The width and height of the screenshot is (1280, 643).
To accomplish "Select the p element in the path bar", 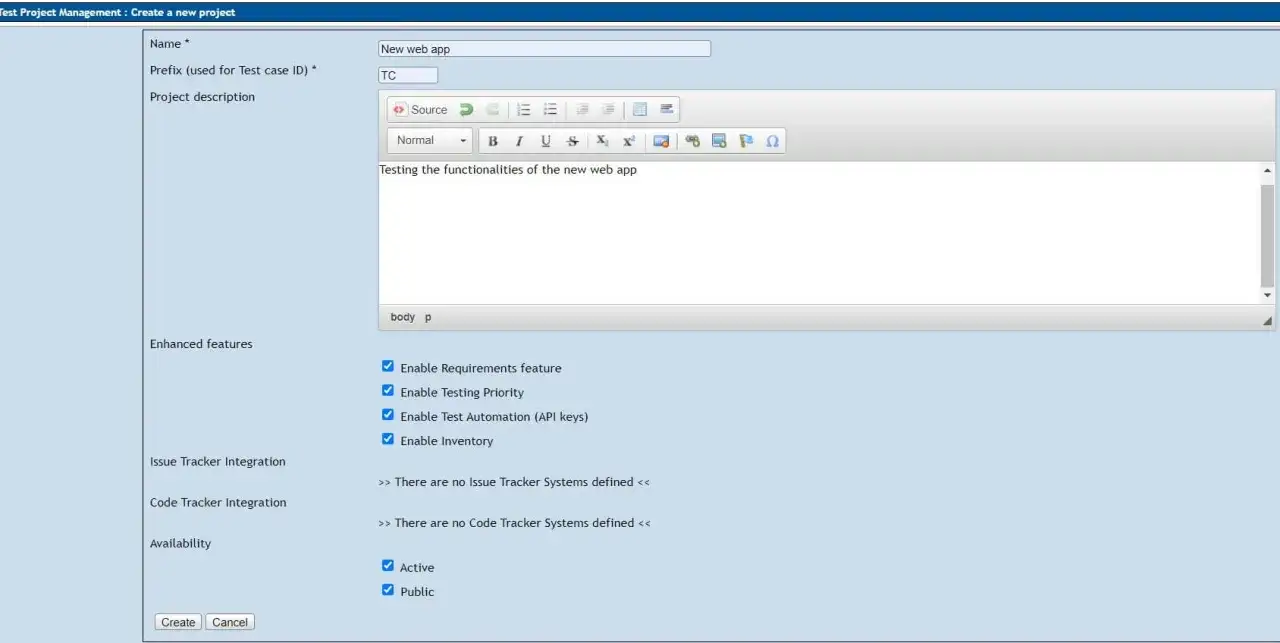I will click(x=428, y=317).
